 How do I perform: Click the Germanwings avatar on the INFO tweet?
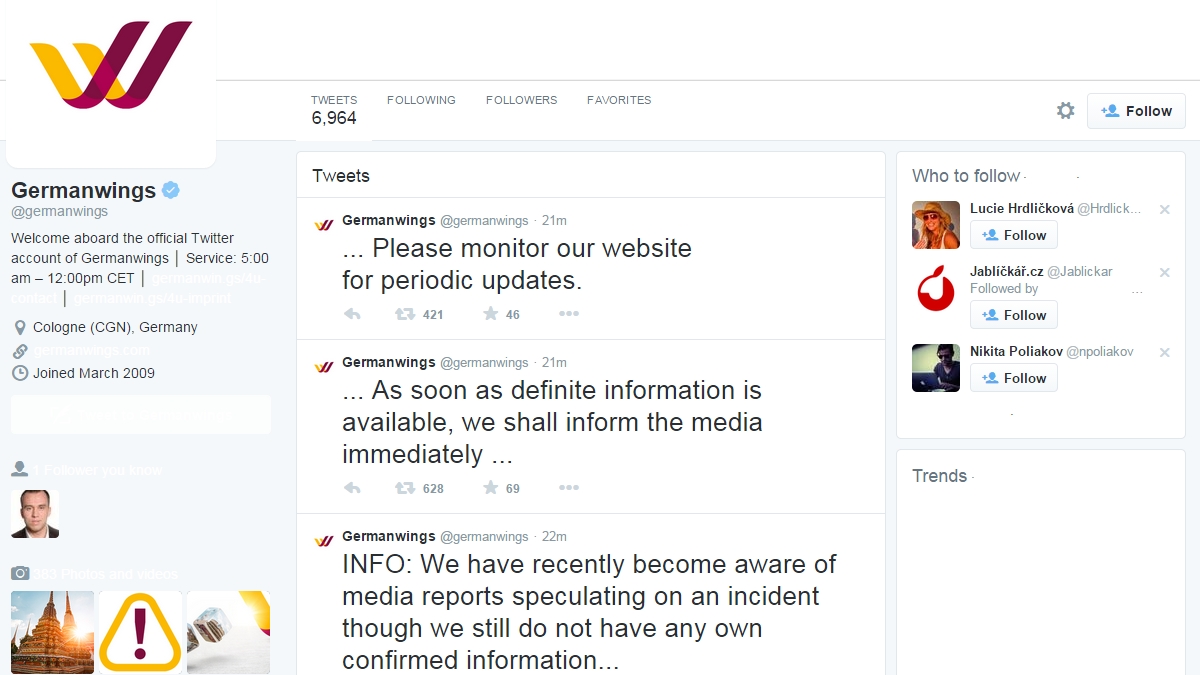[x=323, y=539]
